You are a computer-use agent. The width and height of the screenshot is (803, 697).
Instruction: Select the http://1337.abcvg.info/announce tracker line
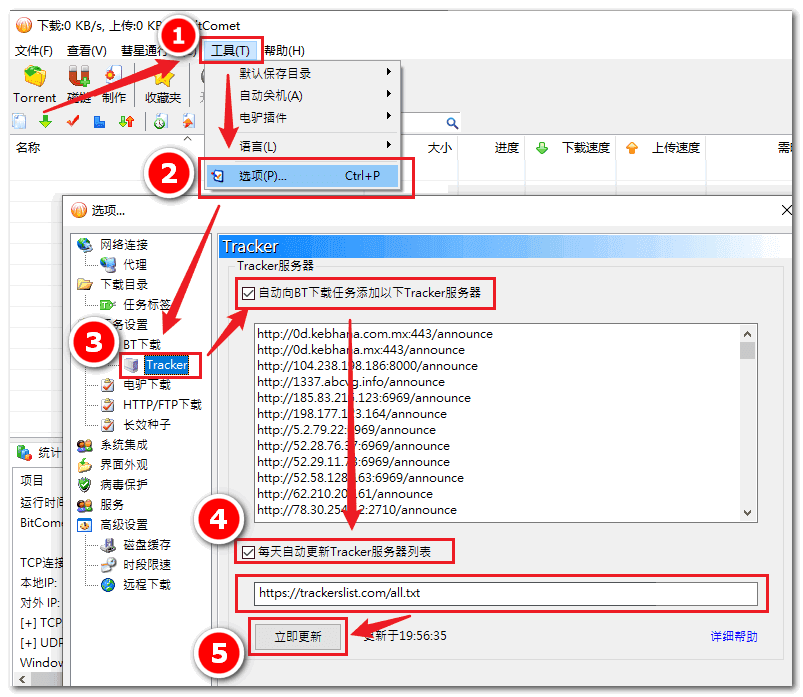click(x=351, y=382)
